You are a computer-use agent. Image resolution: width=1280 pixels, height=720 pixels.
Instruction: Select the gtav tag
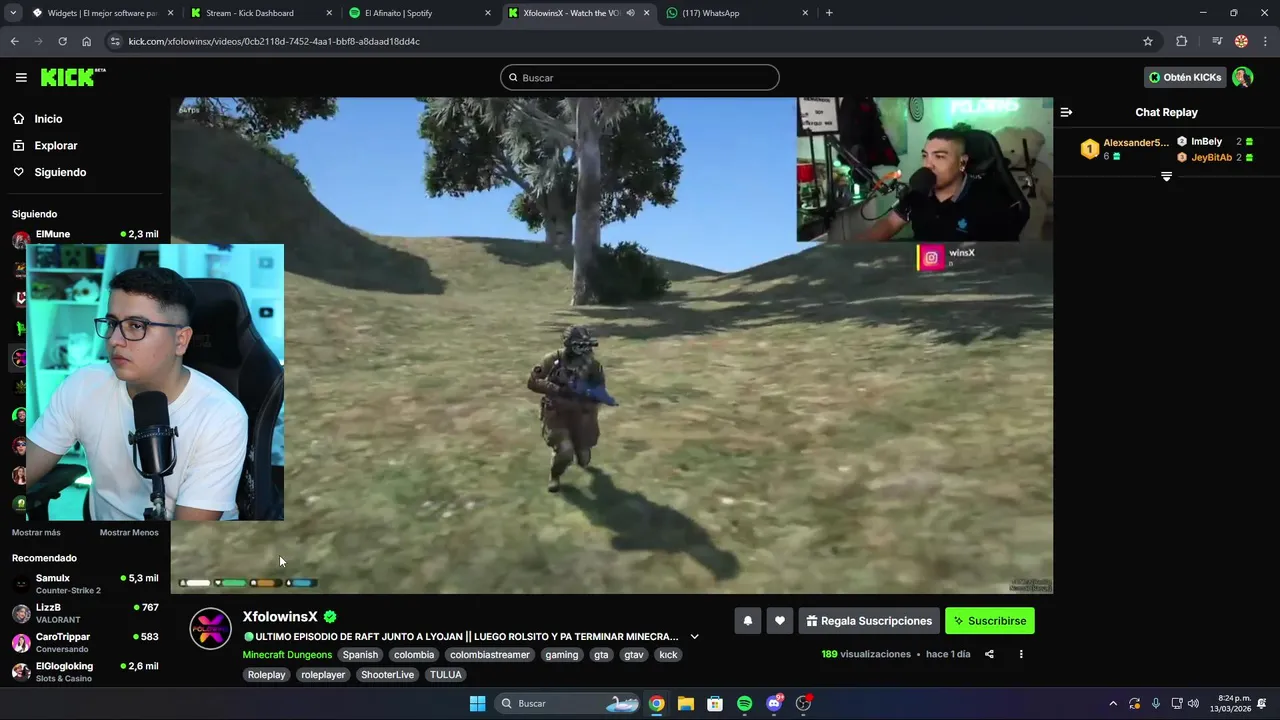634,655
